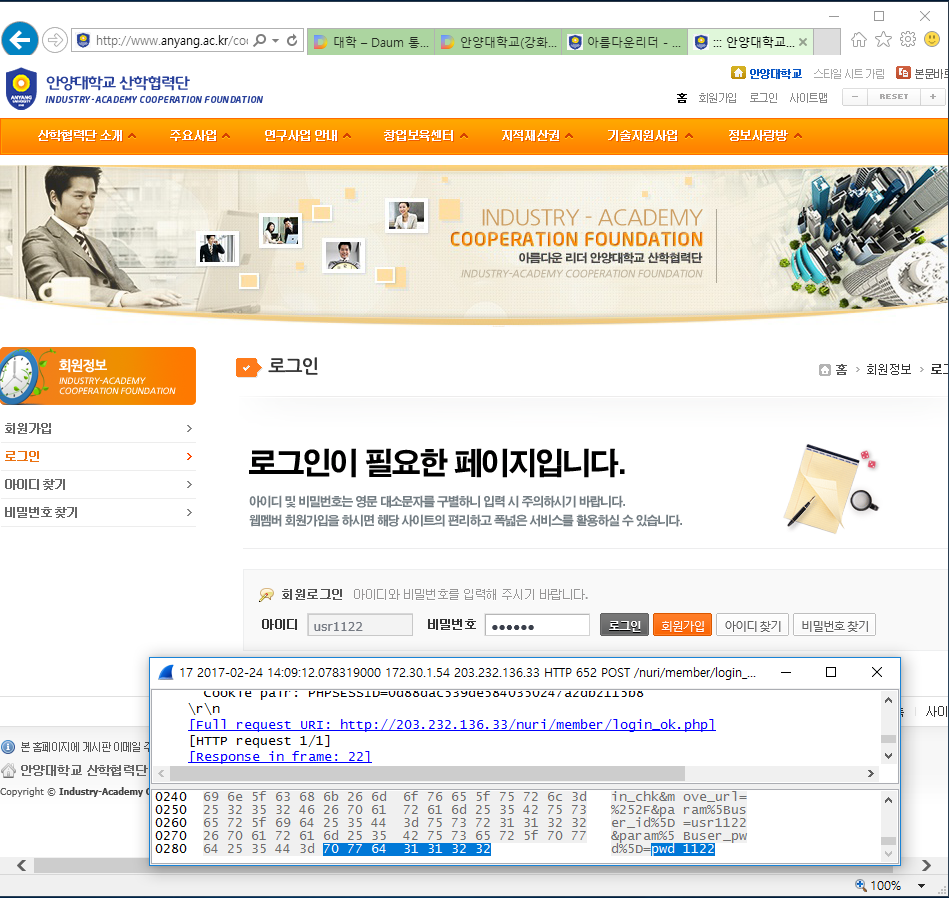
Task: Open the 'Response in frame: 22' link
Action: point(280,756)
